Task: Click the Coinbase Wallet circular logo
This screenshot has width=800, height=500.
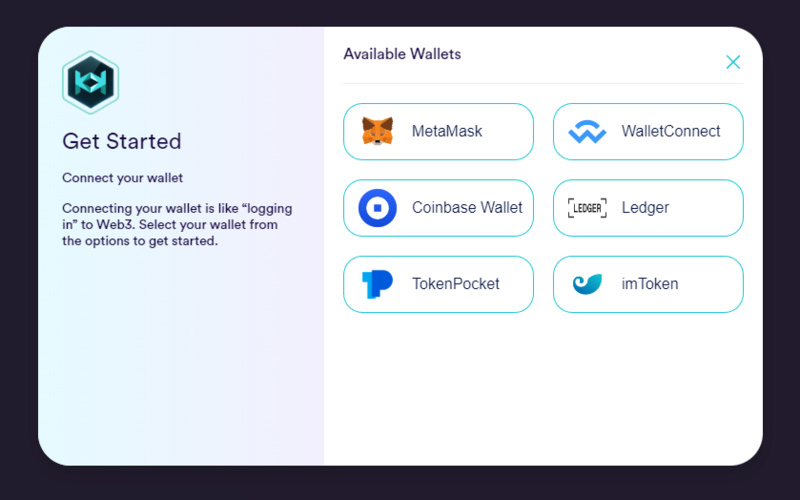Action: click(x=377, y=208)
